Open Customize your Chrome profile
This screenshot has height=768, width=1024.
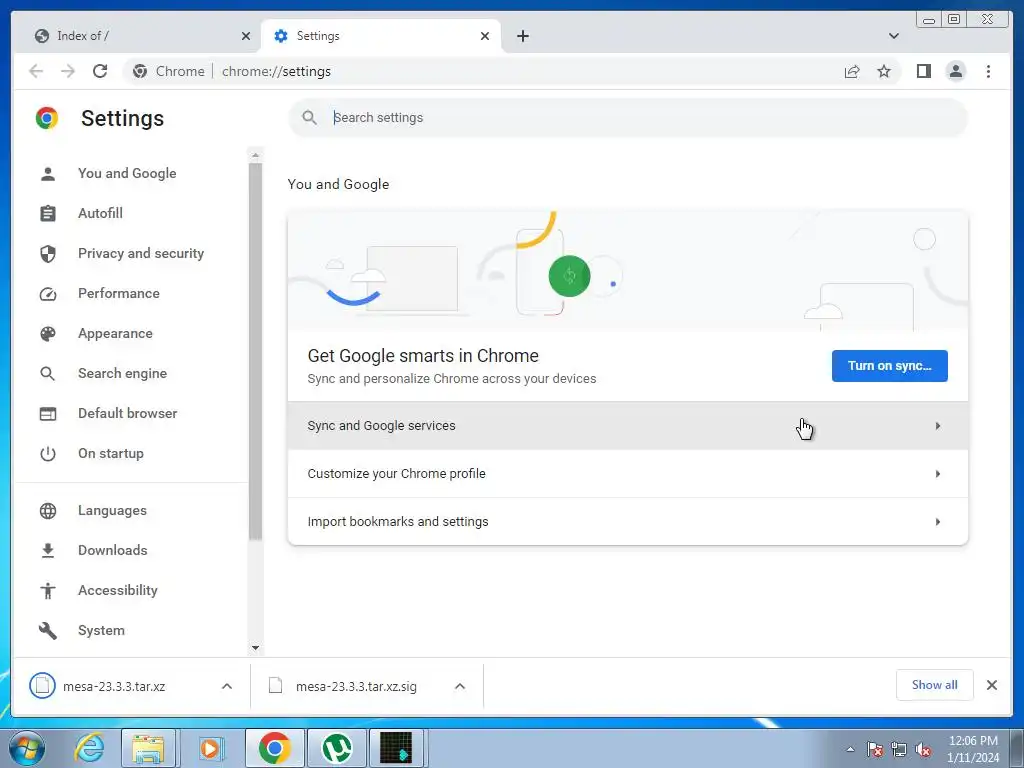tap(628, 473)
